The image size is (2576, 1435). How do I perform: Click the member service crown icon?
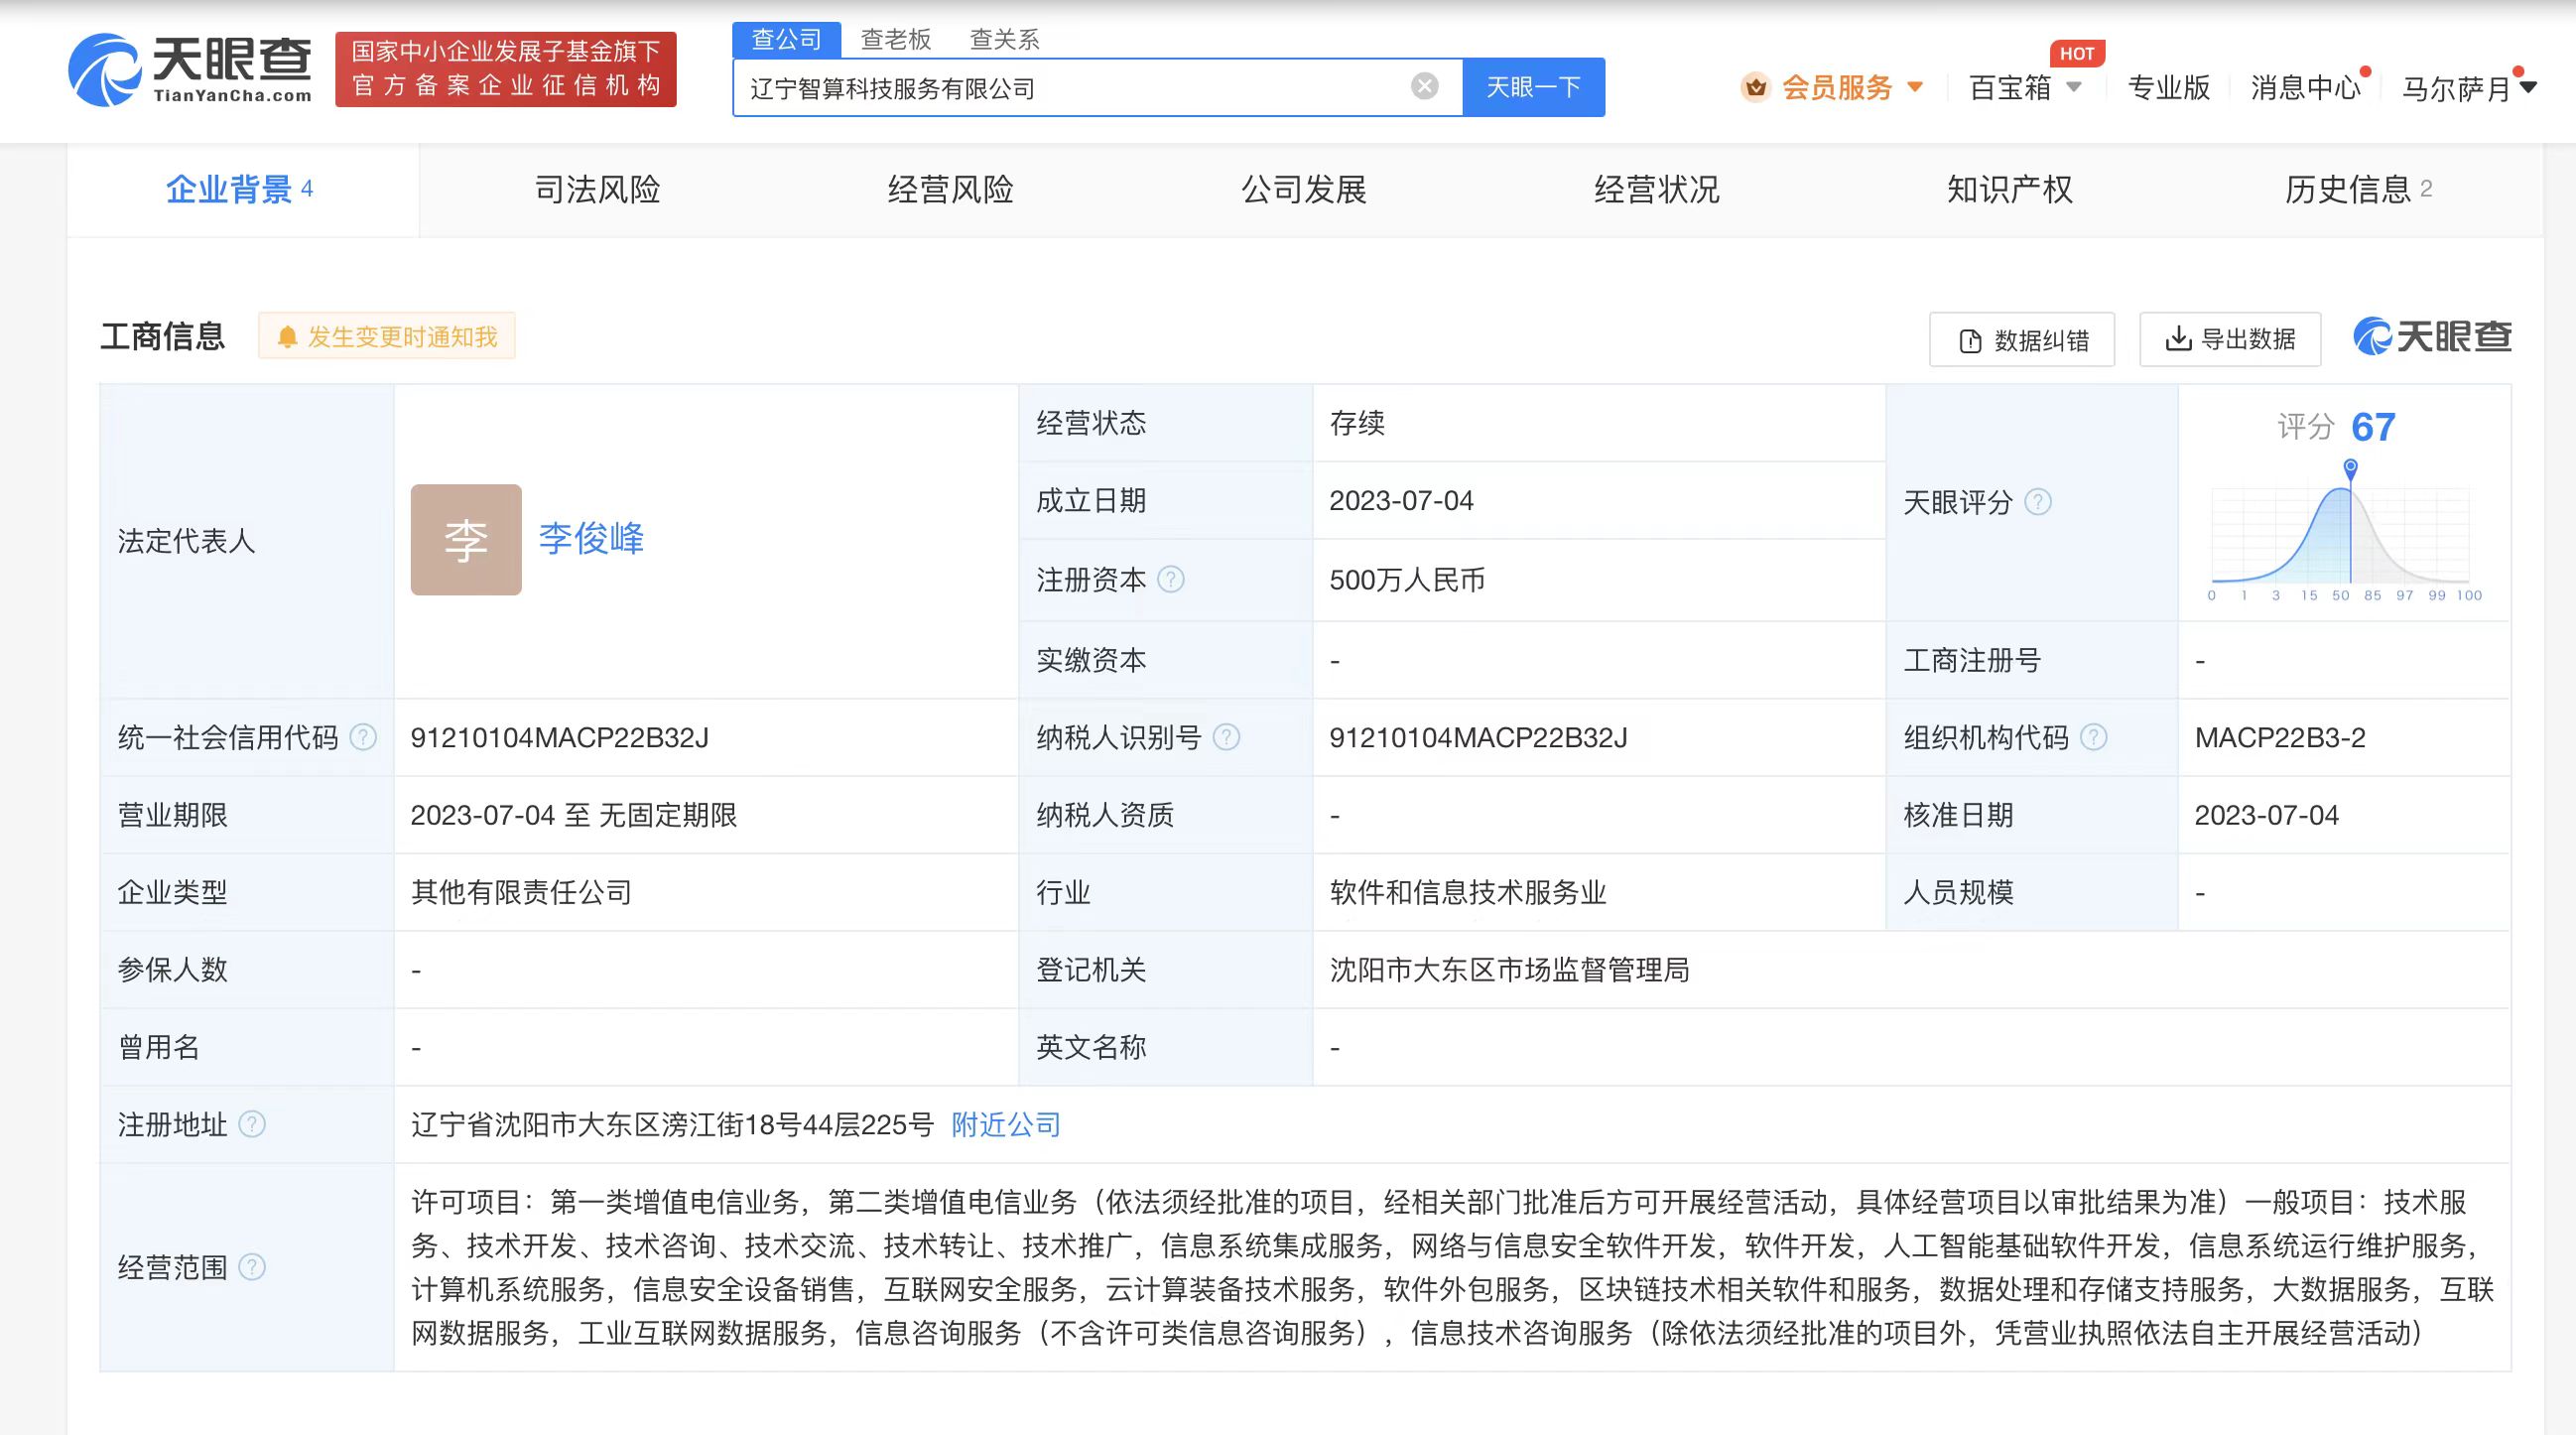click(x=1755, y=88)
